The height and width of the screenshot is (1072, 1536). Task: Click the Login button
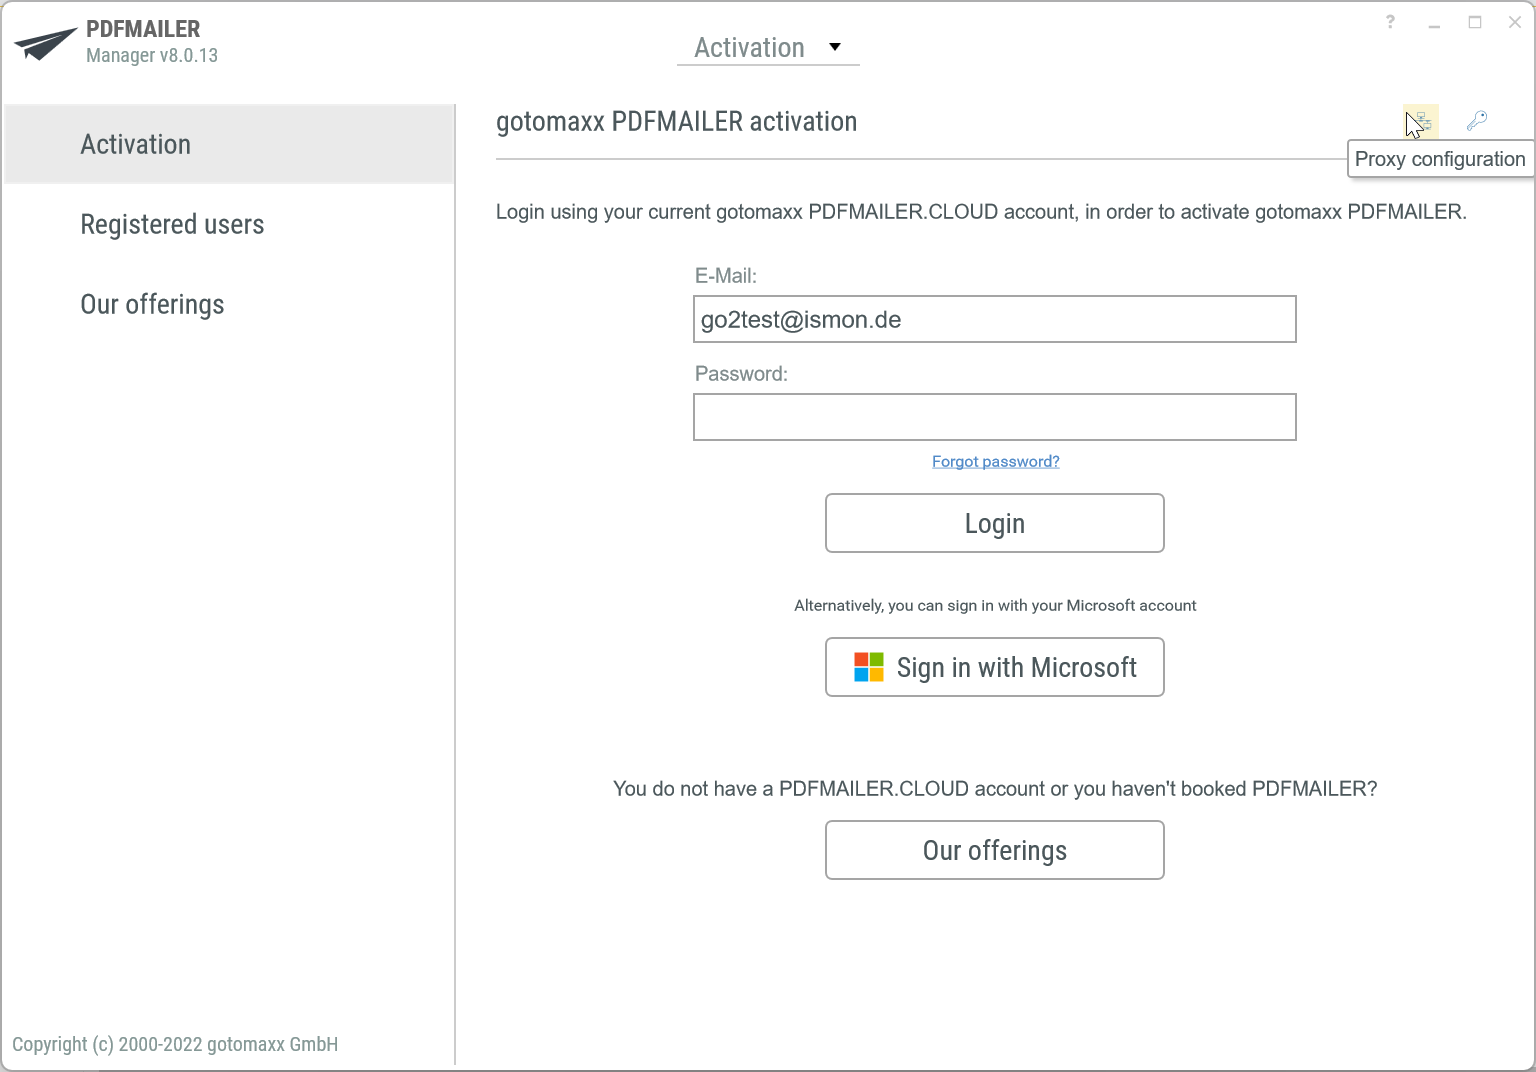pos(995,523)
